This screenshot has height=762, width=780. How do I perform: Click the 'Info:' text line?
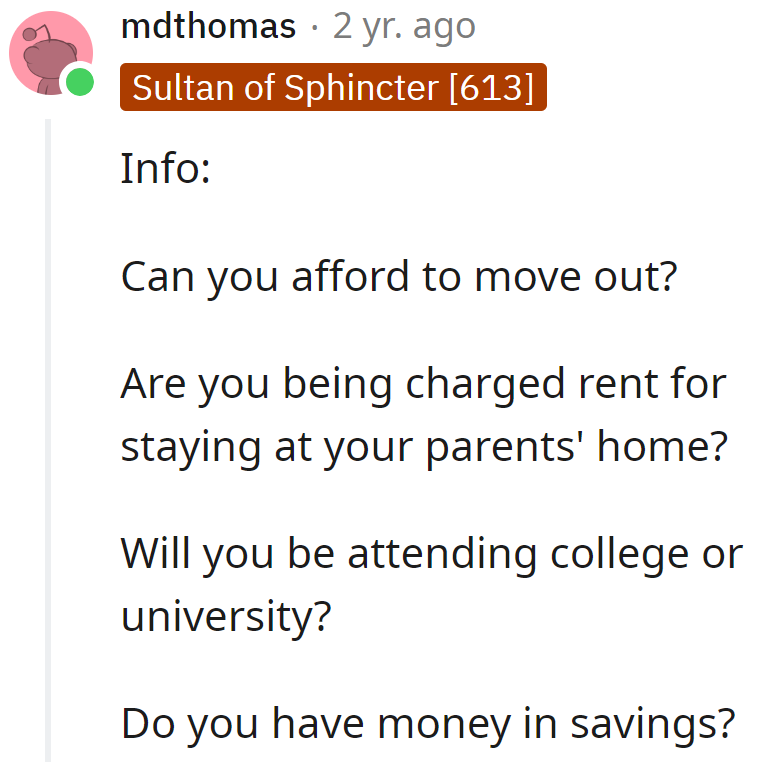pos(165,168)
